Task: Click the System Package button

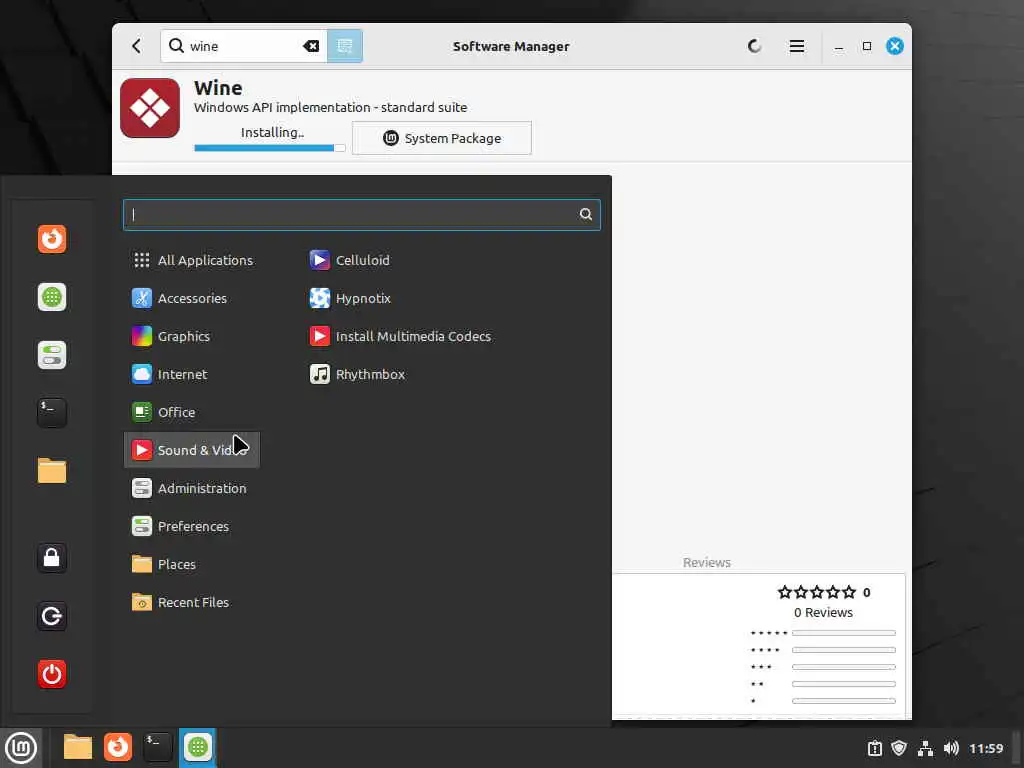Action: pyautogui.click(x=442, y=138)
